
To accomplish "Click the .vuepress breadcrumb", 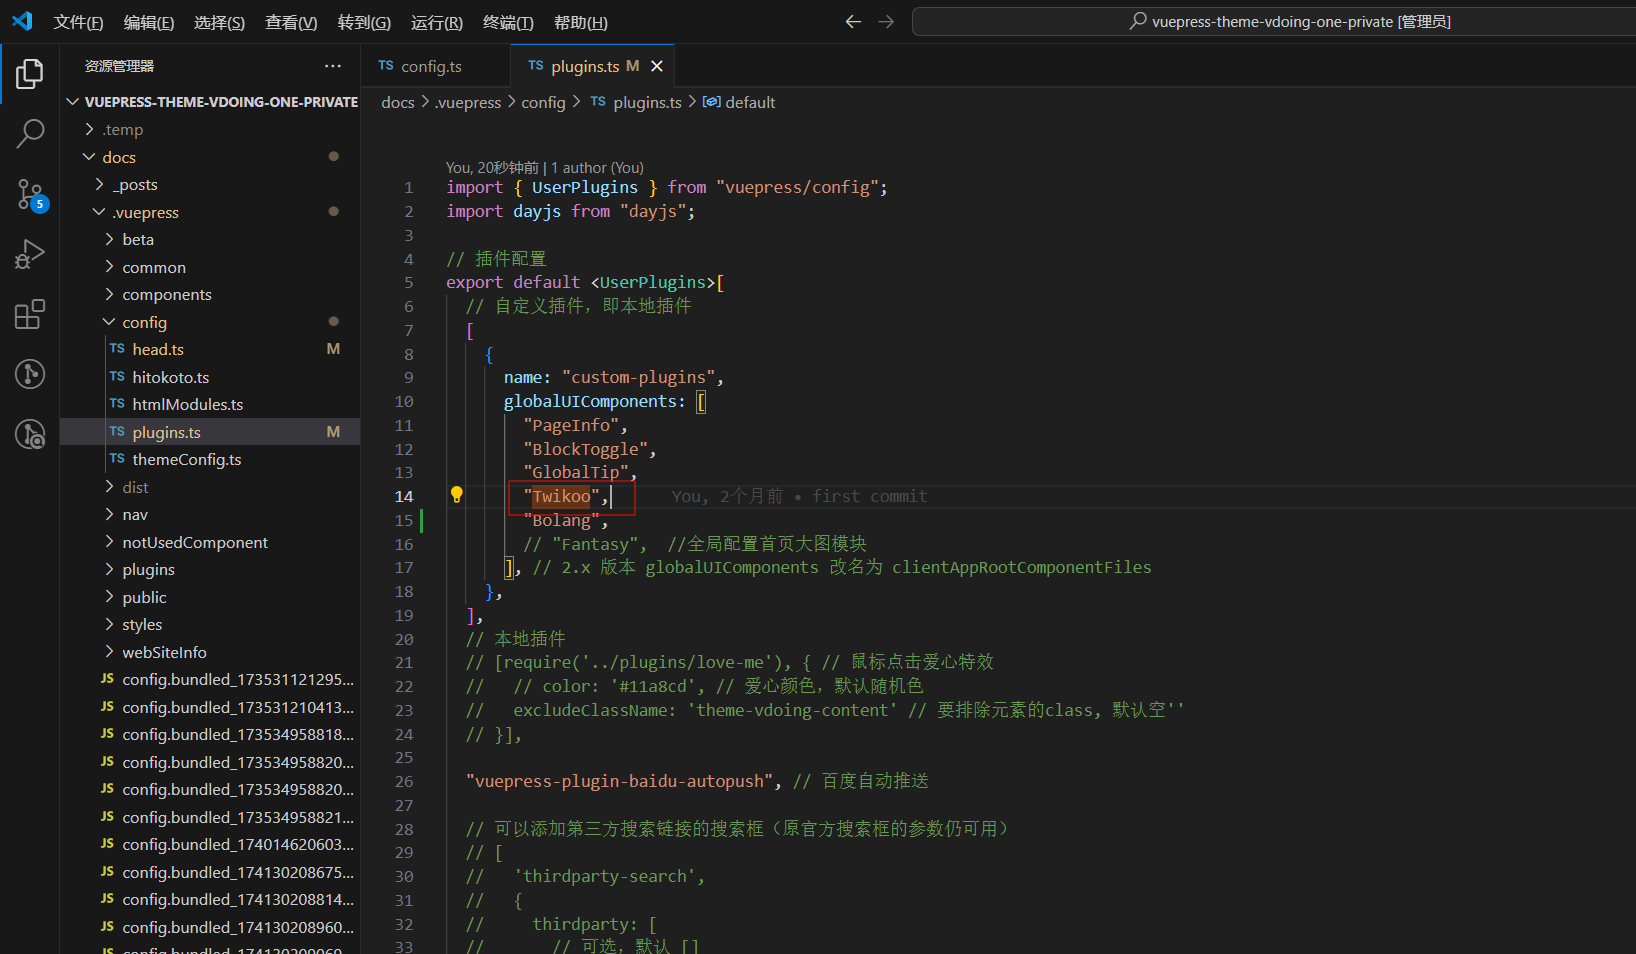I will (x=468, y=102).
